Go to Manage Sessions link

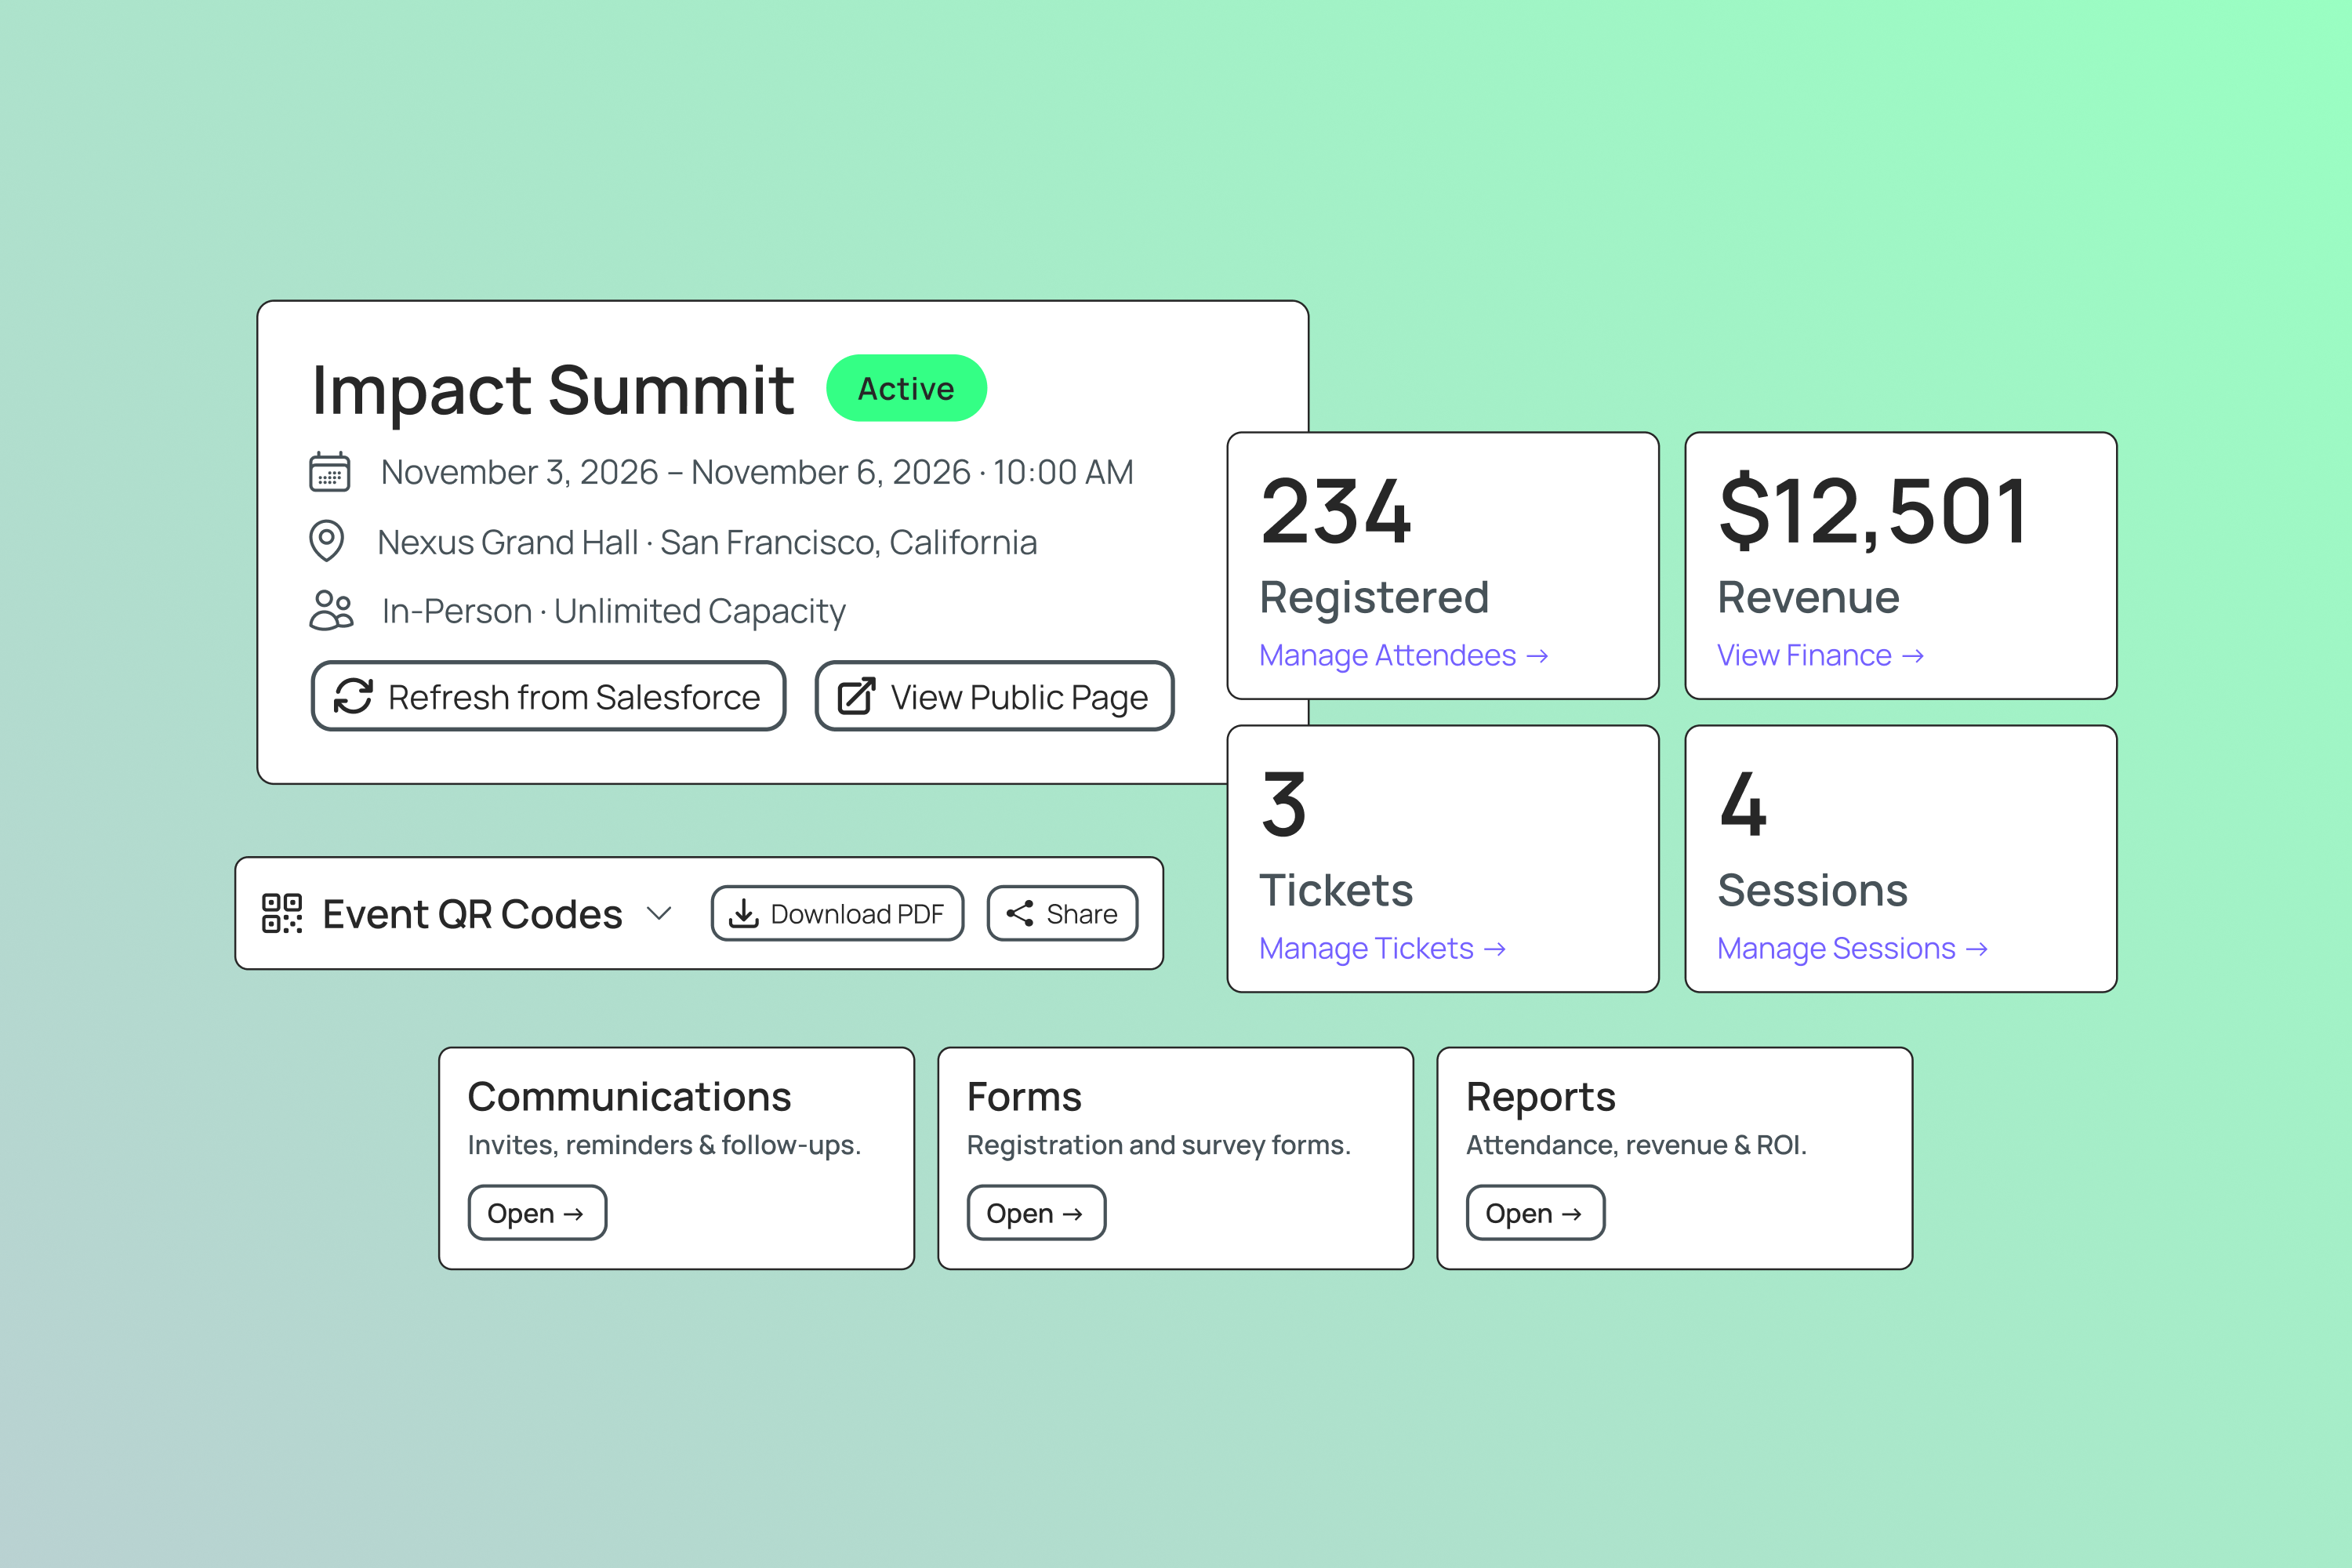coord(1852,948)
